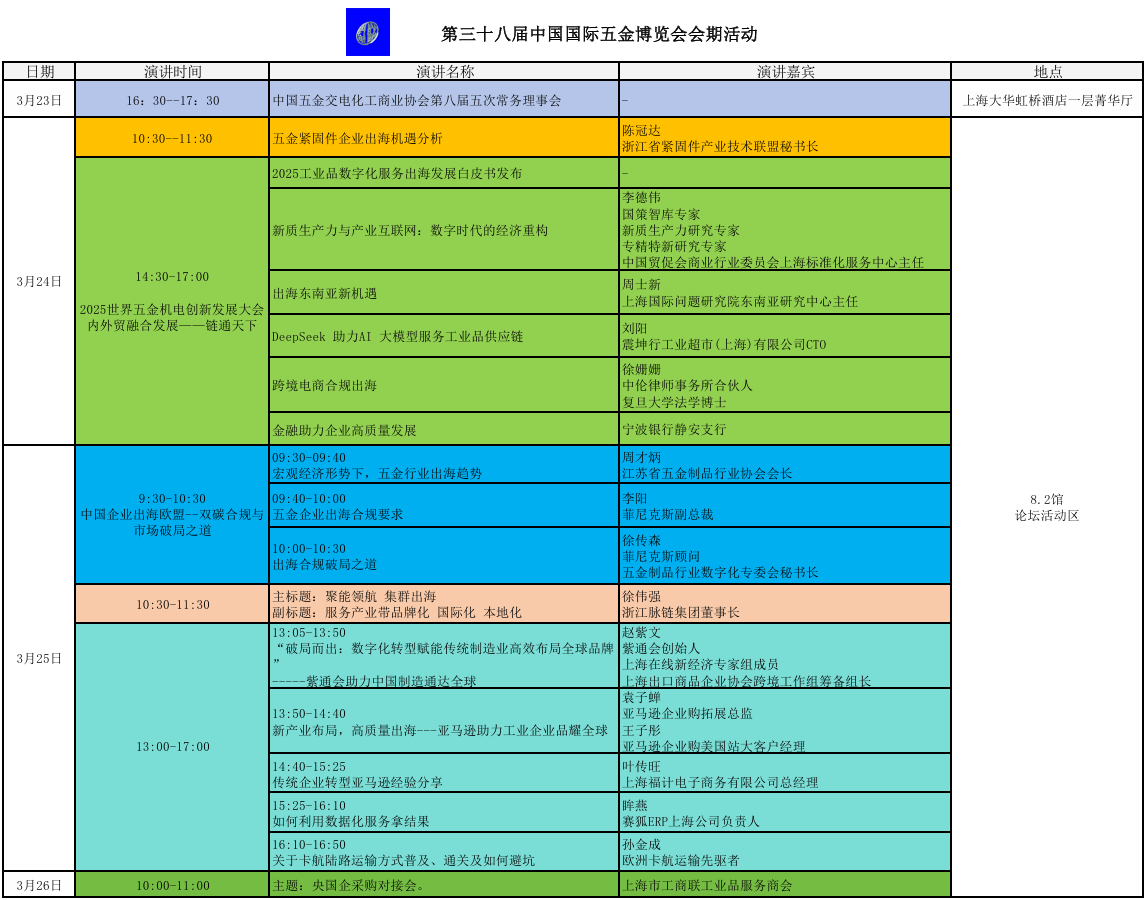Select the 徐伟强 浙江脉链集团董事长 cell

click(785, 604)
